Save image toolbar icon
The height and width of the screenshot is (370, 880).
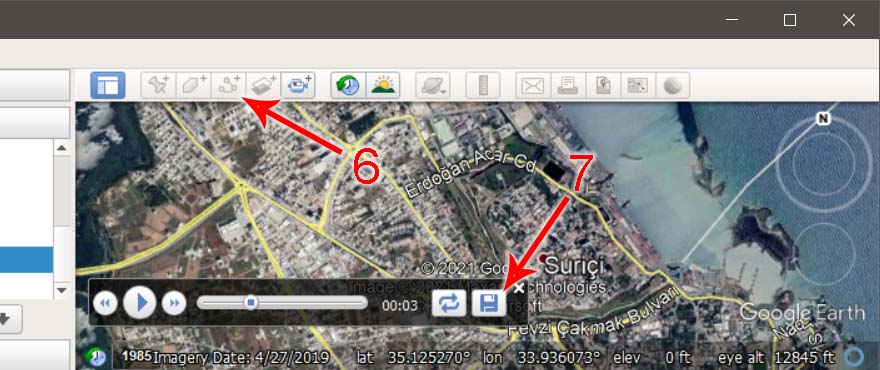click(x=603, y=85)
